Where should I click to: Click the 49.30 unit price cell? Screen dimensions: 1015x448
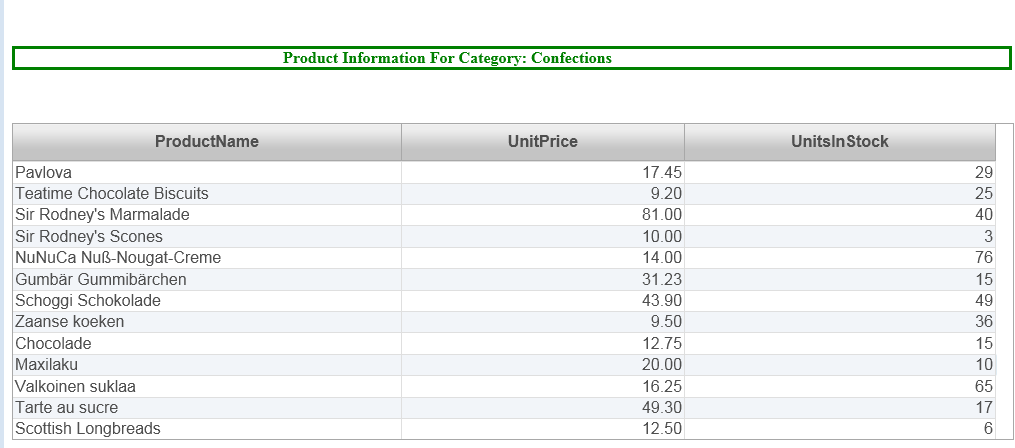tap(661, 408)
